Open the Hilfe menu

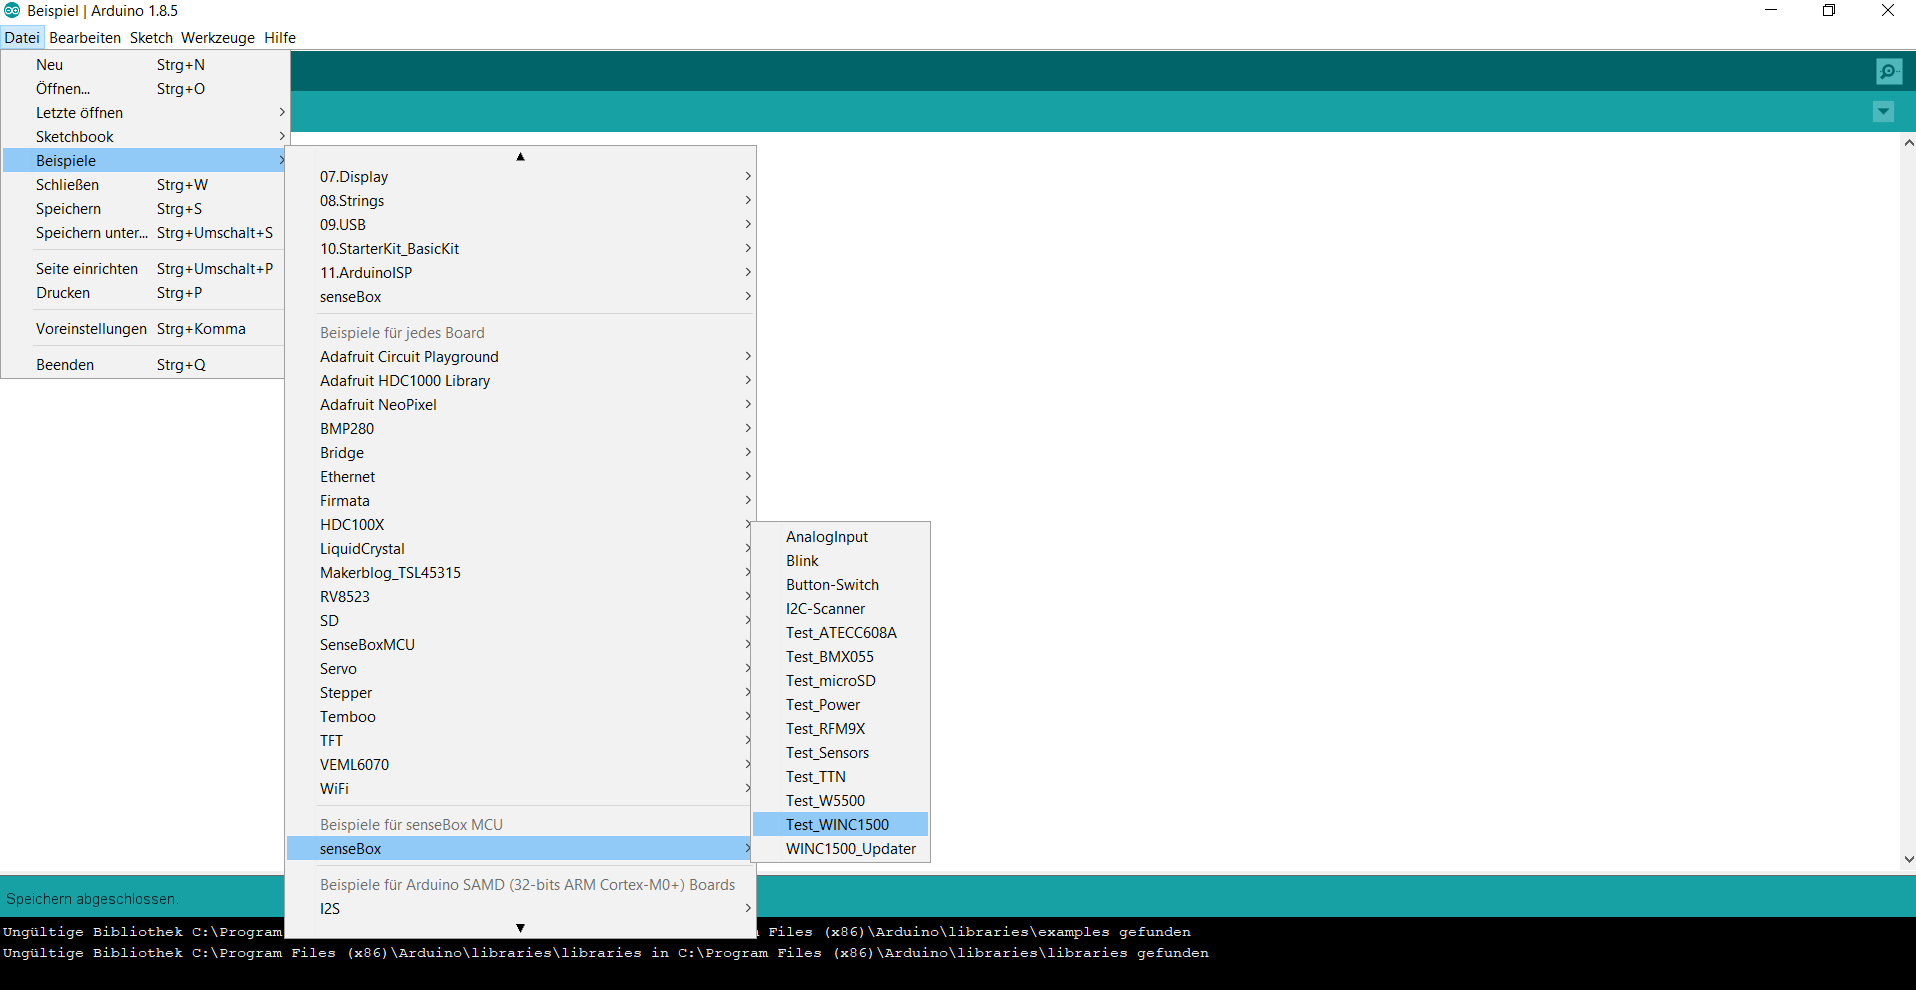click(x=280, y=38)
